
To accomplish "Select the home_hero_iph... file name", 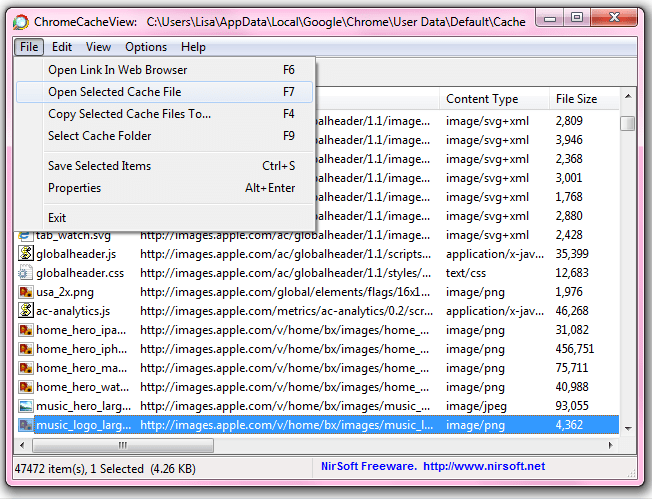I will click(82, 349).
